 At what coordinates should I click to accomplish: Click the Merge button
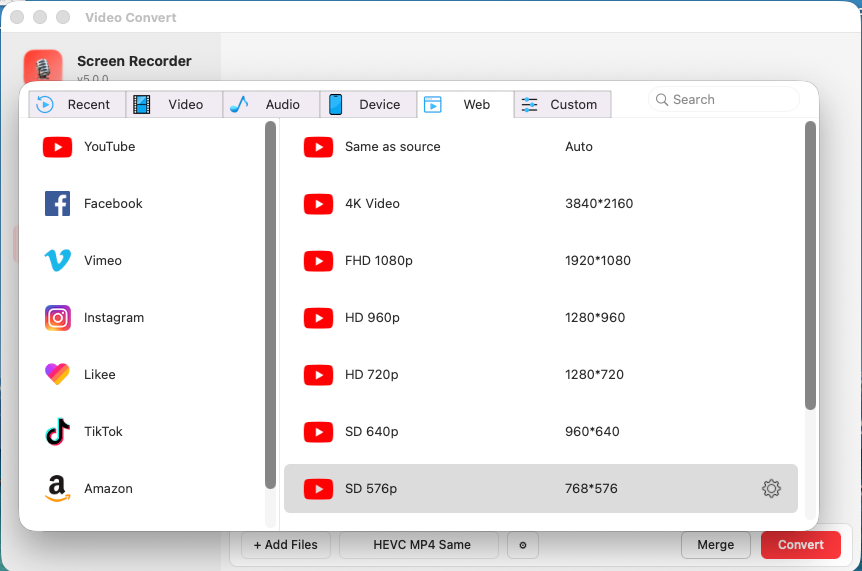(716, 545)
